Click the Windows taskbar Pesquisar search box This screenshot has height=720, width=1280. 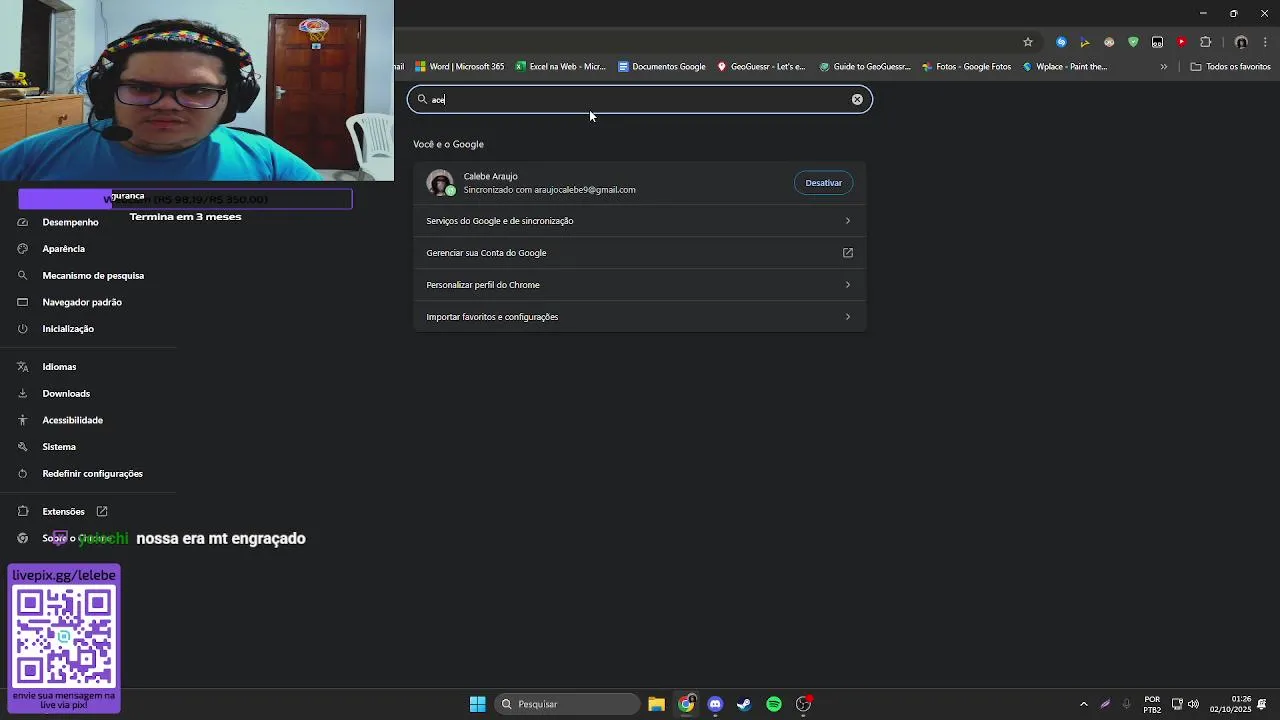click(x=567, y=704)
